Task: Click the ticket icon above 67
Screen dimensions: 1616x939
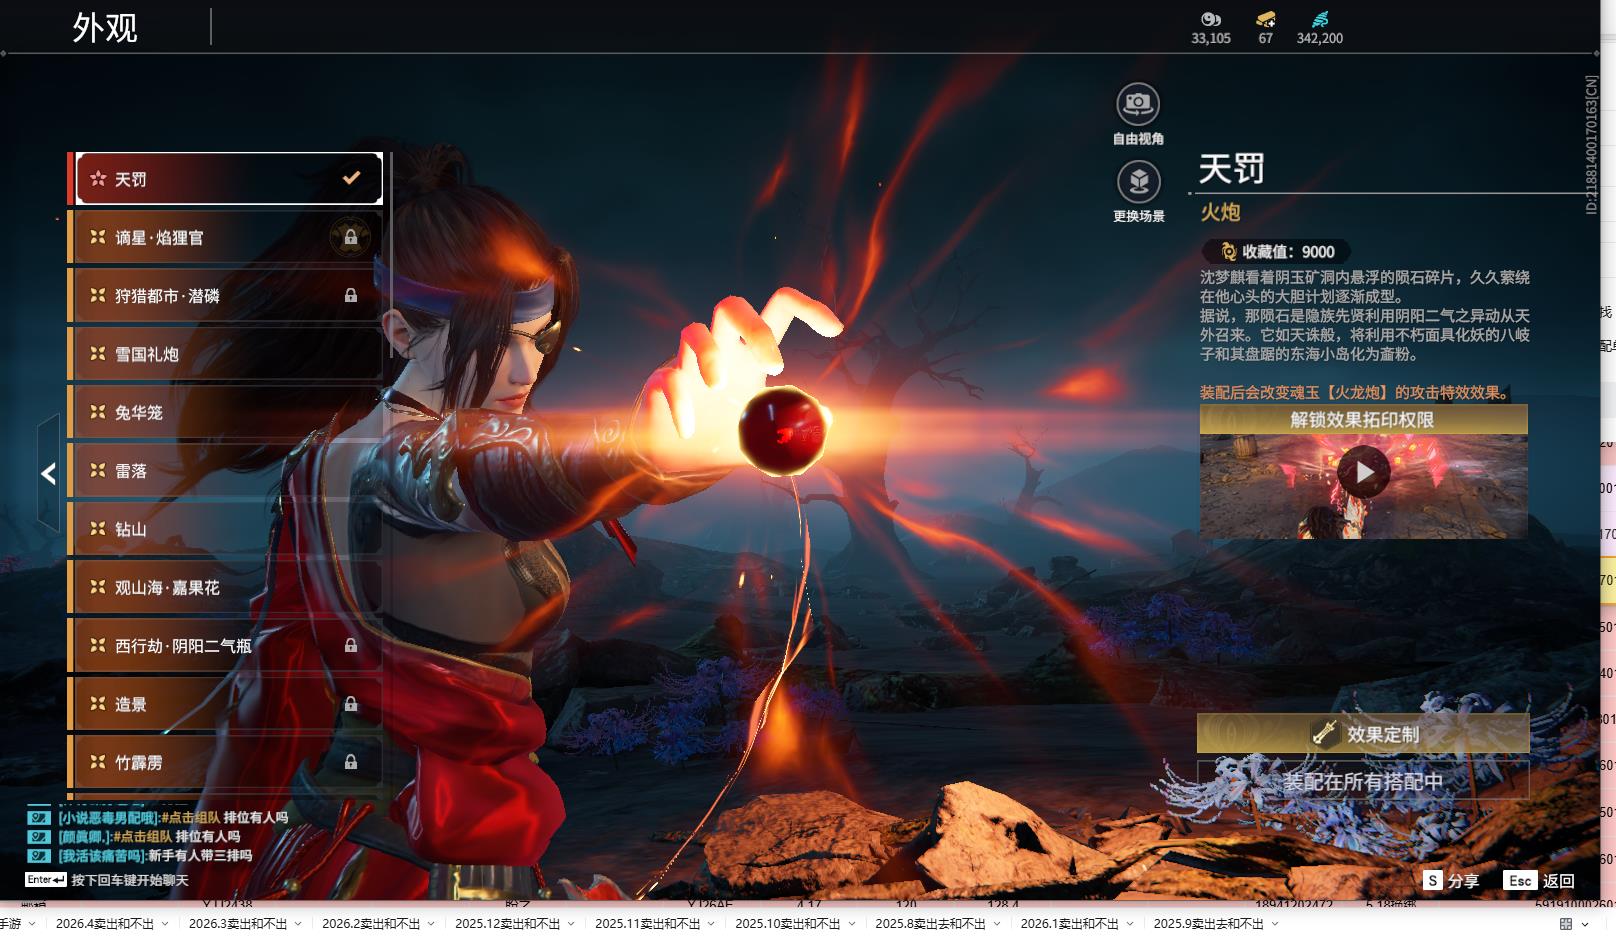Action: (1265, 19)
